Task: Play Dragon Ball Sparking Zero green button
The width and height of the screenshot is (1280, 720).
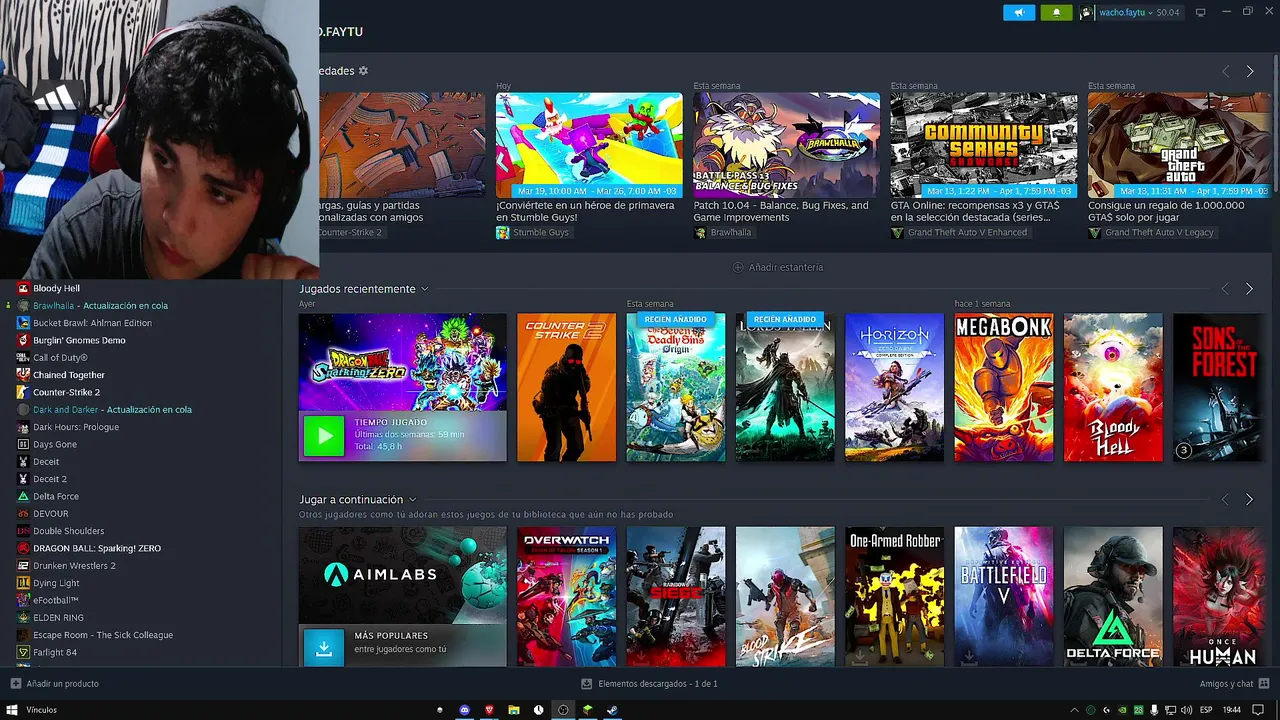Action: tap(324, 436)
